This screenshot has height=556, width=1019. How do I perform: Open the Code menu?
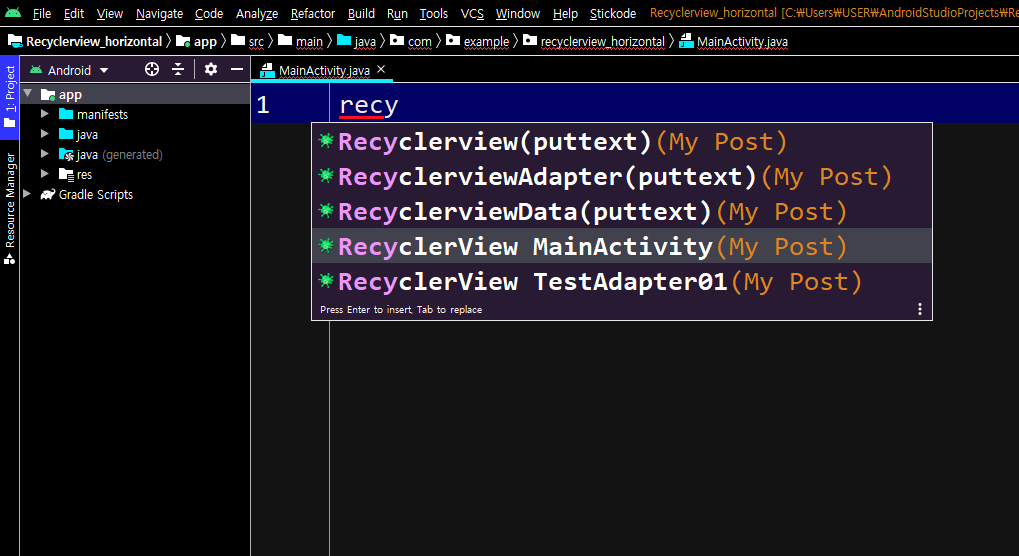tap(209, 14)
